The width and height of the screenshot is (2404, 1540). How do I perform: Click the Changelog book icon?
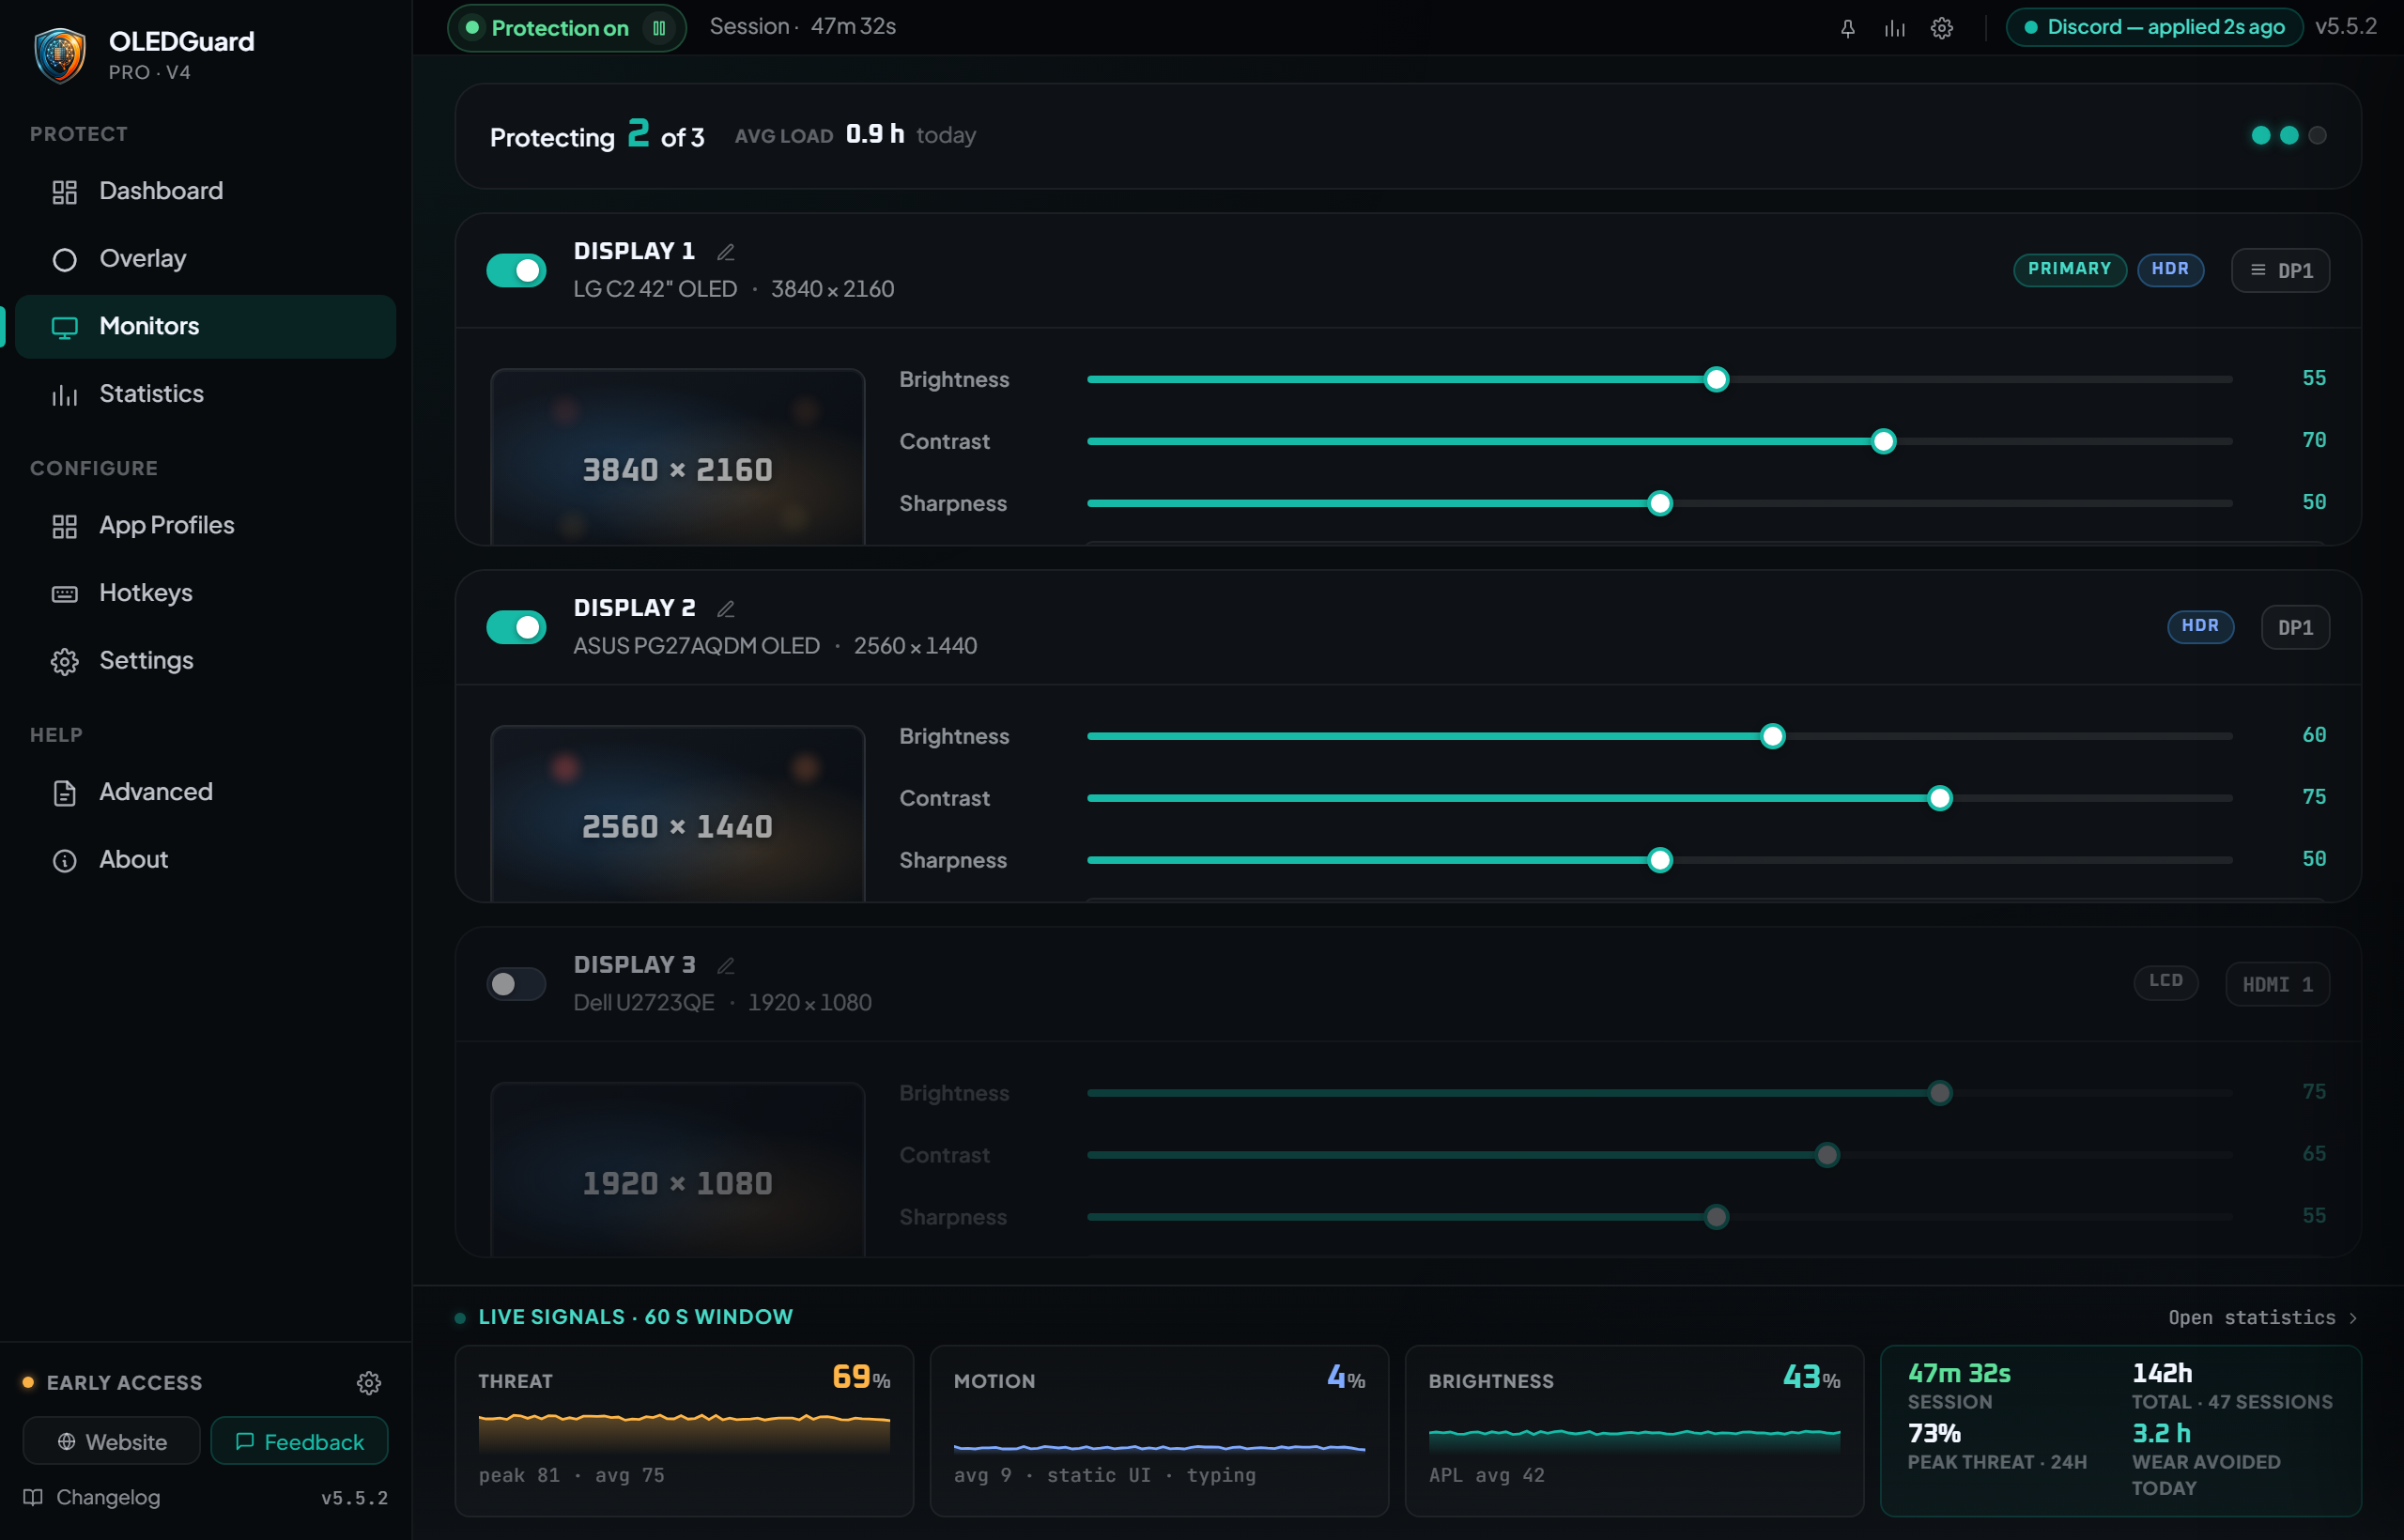33,1497
